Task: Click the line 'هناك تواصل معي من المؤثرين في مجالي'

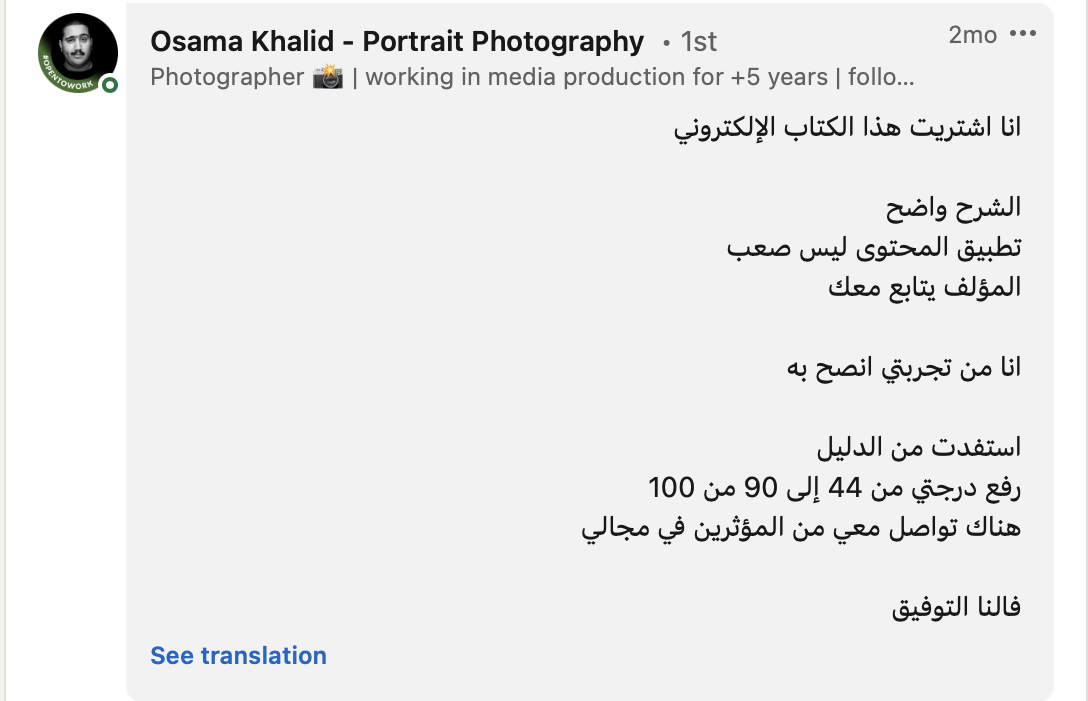Action: (801, 528)
